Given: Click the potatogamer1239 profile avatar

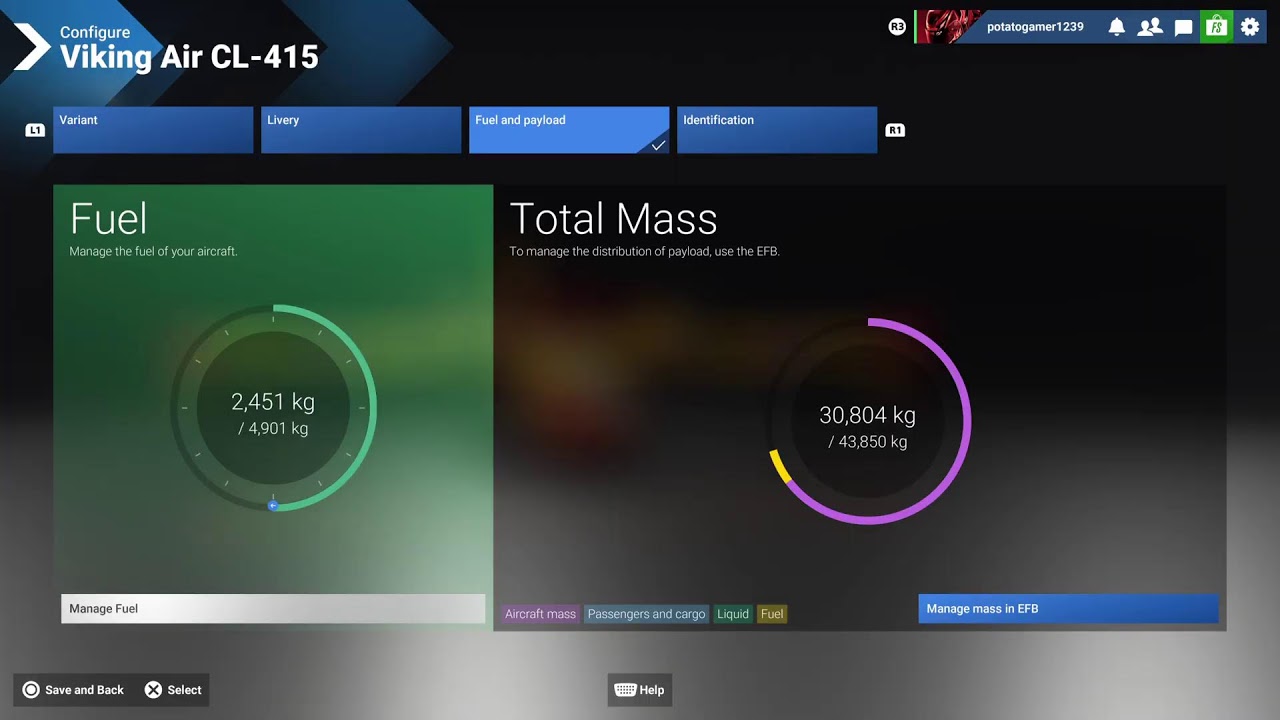Looking at the screenshot, I should pyautogui.click(x=950, y=27).
